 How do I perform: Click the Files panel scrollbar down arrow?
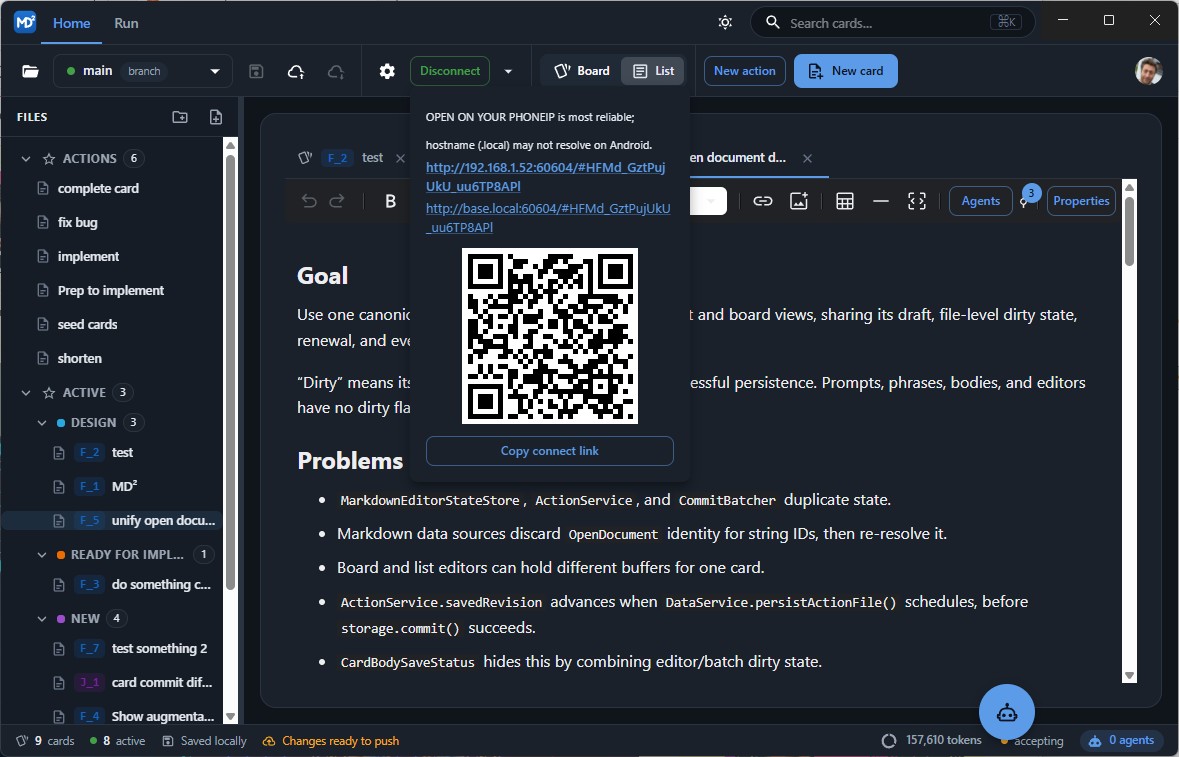coord(231,716)
